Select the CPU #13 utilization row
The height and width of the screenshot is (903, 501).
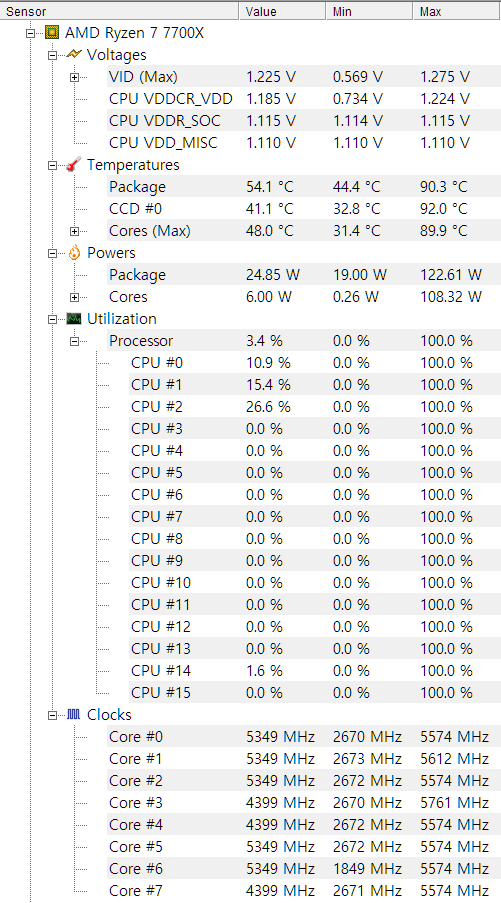314,648
